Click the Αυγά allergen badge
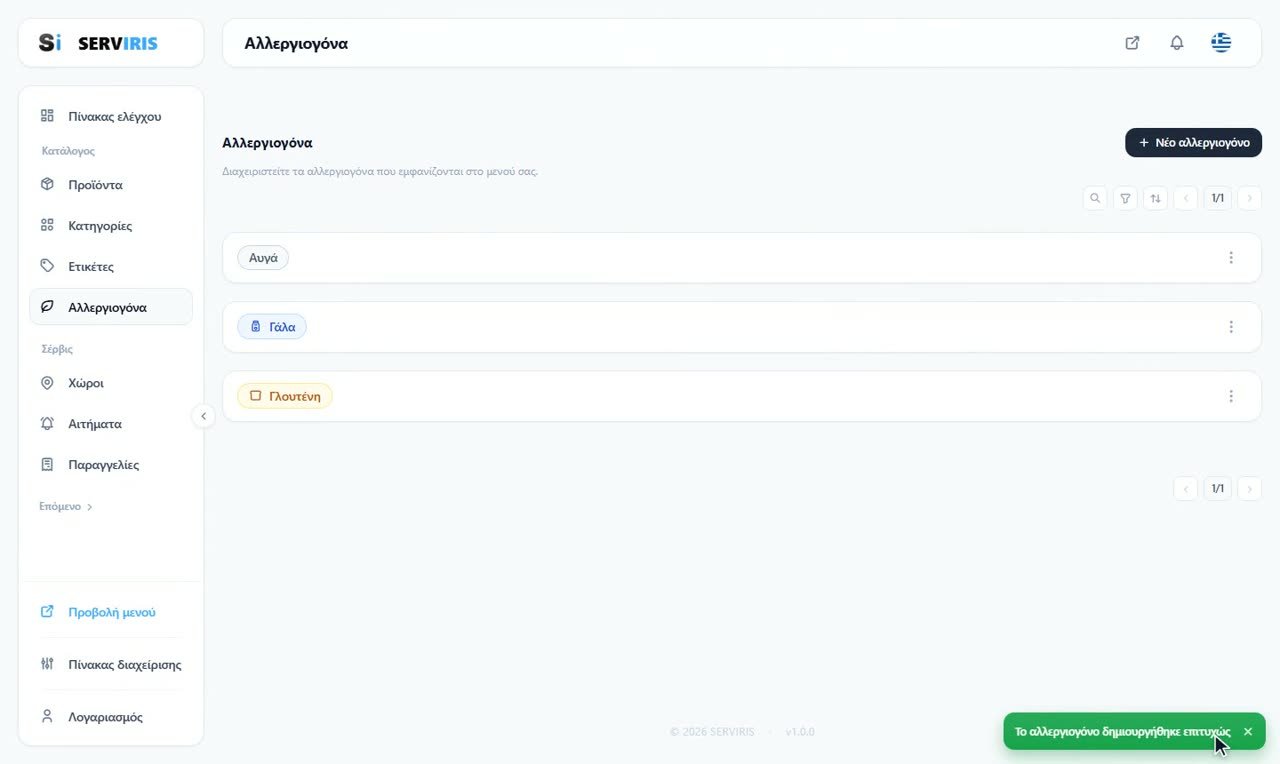 (x=263, y=258)
